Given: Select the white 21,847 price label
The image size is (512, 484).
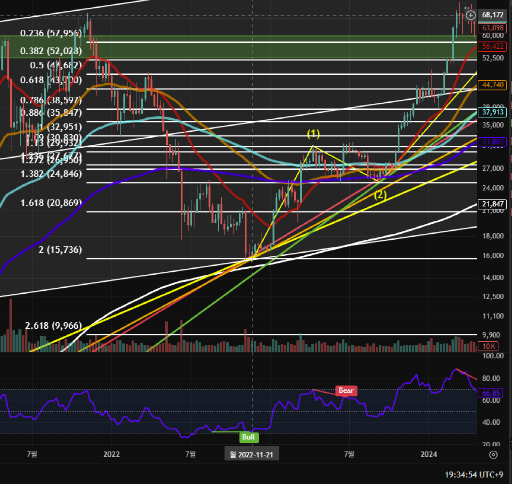Looking at the screenshot, I should pos(492,204).
